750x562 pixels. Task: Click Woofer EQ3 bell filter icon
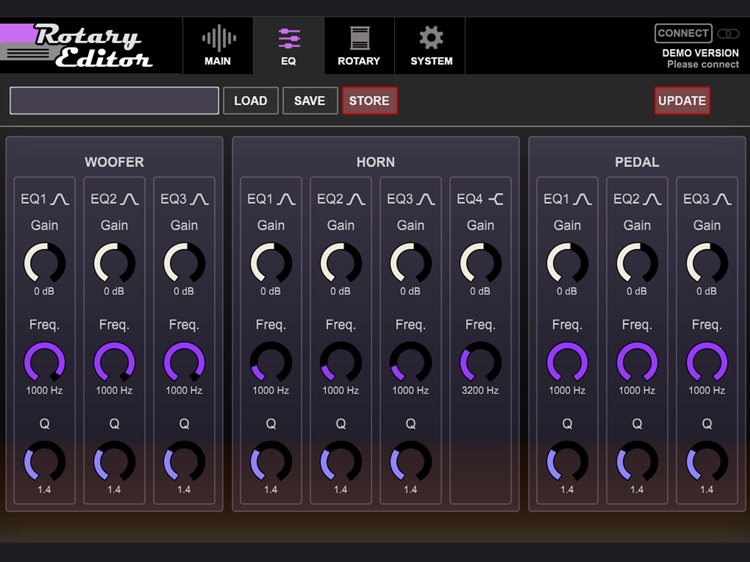[x=199, y=199]
